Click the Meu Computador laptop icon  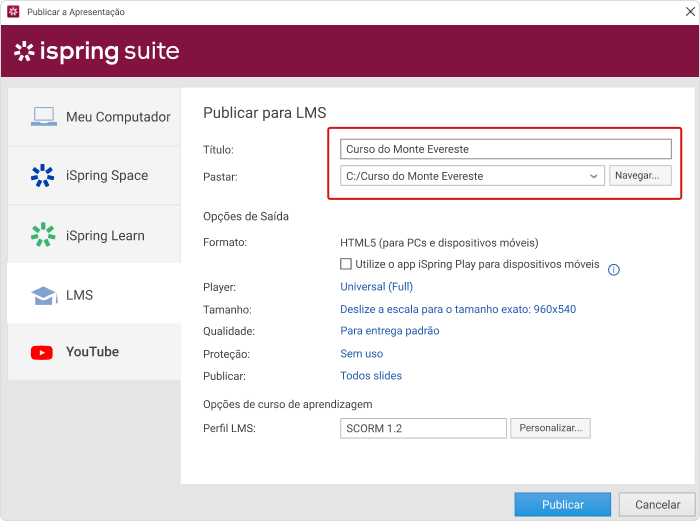(44, 117)
